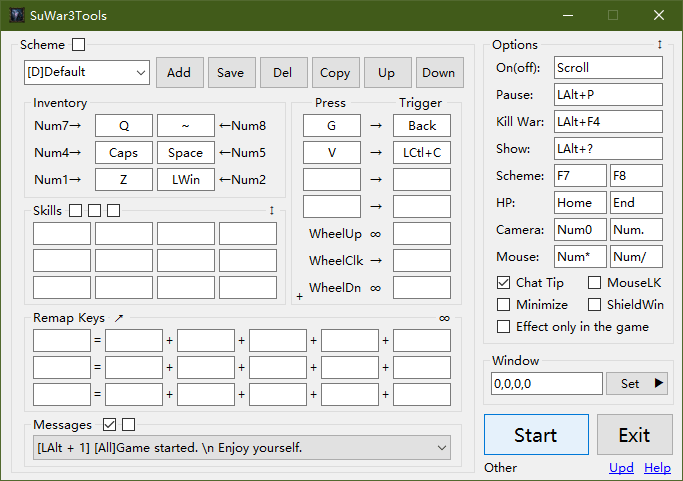Click the Add scheme button
683x481 pixels.
click(179, 72)
